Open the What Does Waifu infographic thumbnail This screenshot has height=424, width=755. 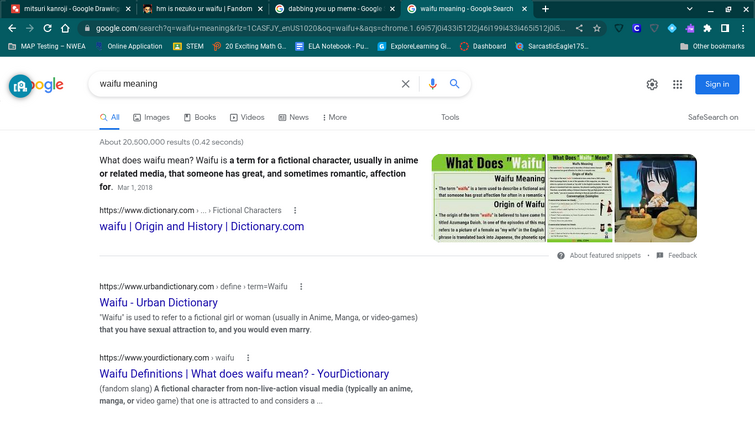(489, 198)
